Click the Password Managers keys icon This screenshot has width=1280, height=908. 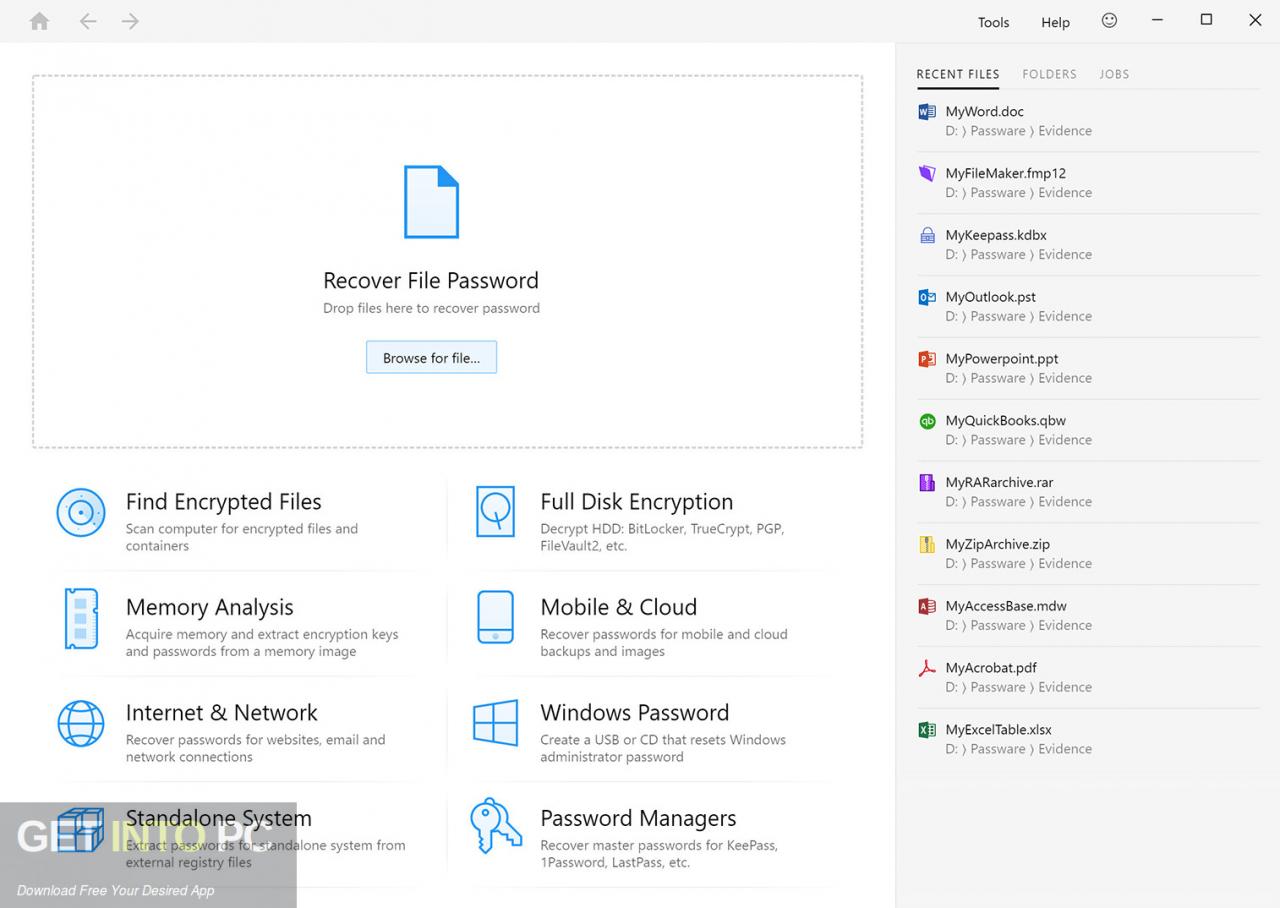pos(496,825)
